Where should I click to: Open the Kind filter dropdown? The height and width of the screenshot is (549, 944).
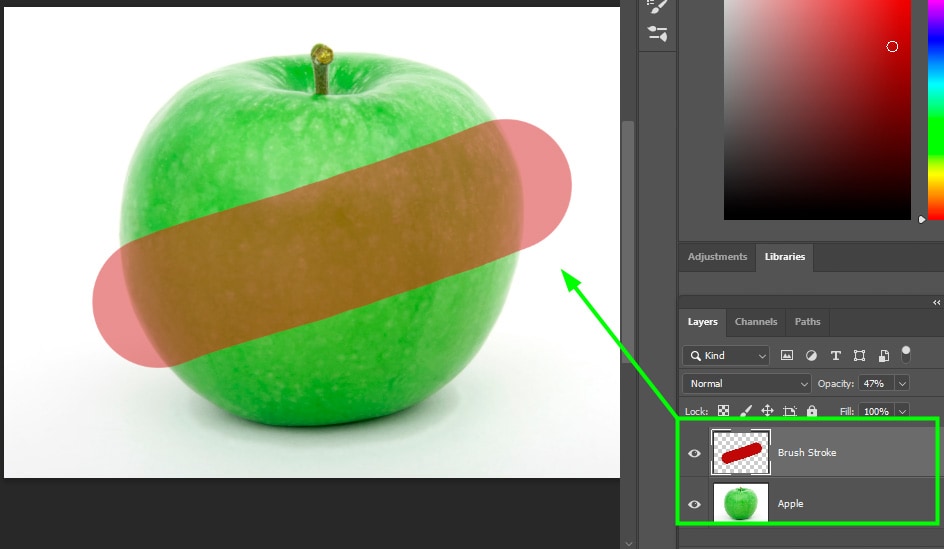[x=726, y=356]
